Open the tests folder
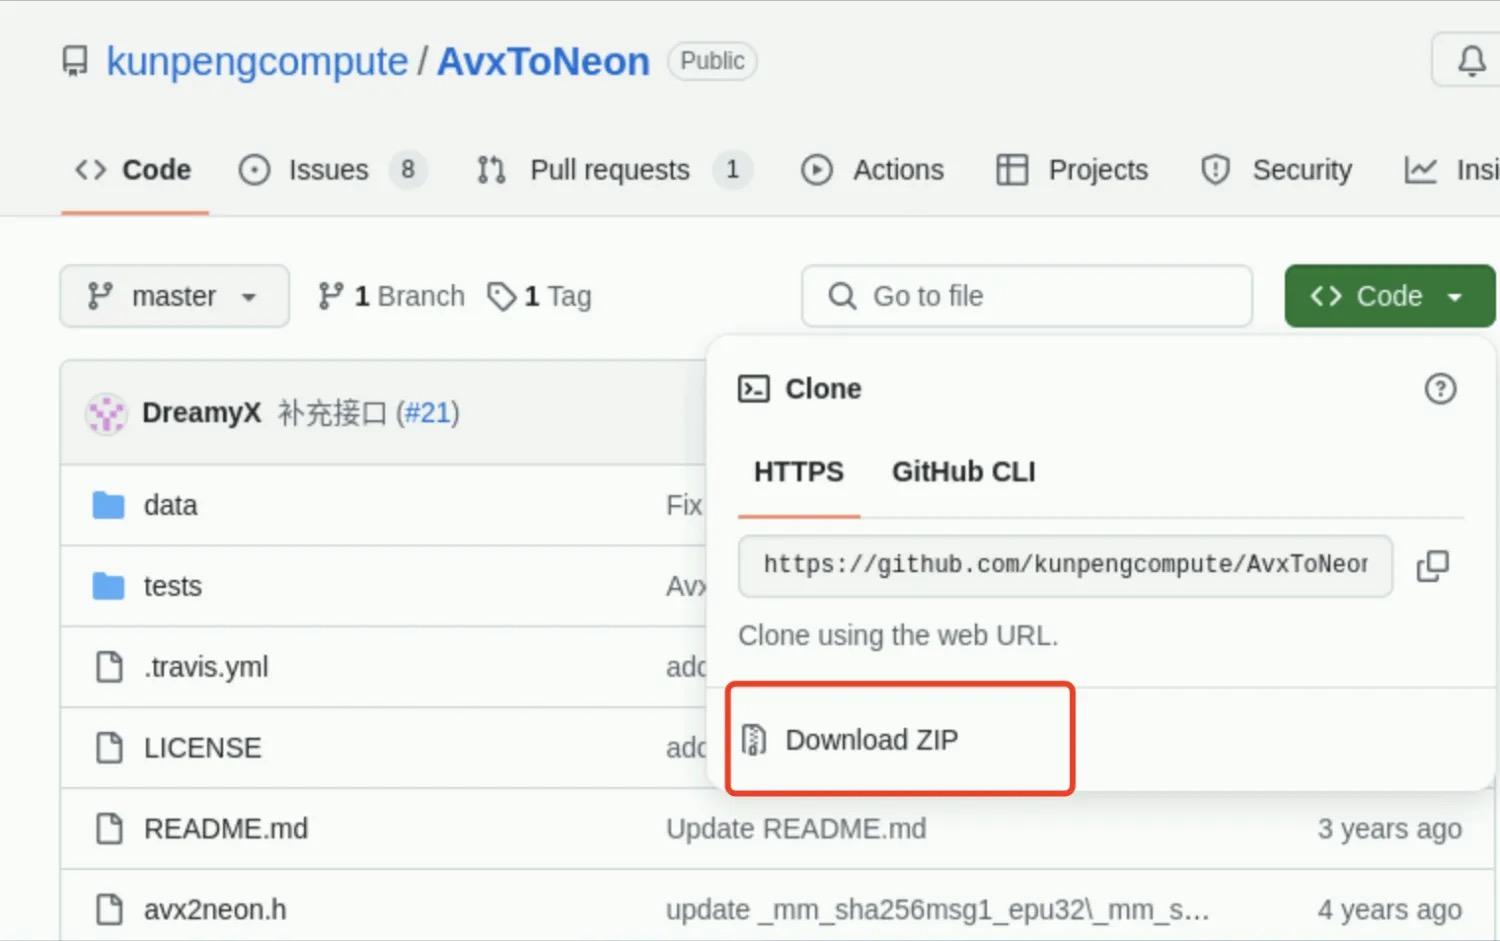The image size is (1500, 941). tap(173, 586)
